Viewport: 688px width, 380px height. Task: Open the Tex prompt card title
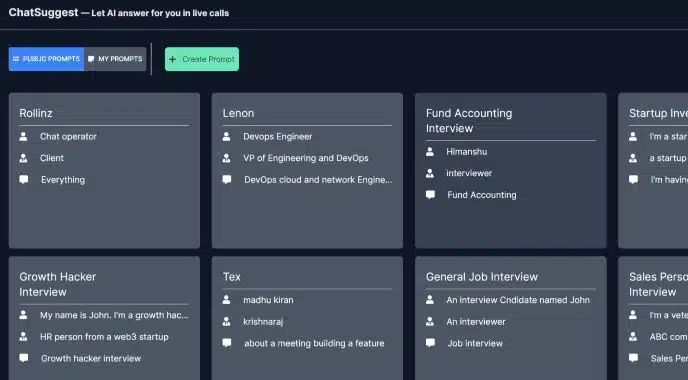tap(232, 277)
